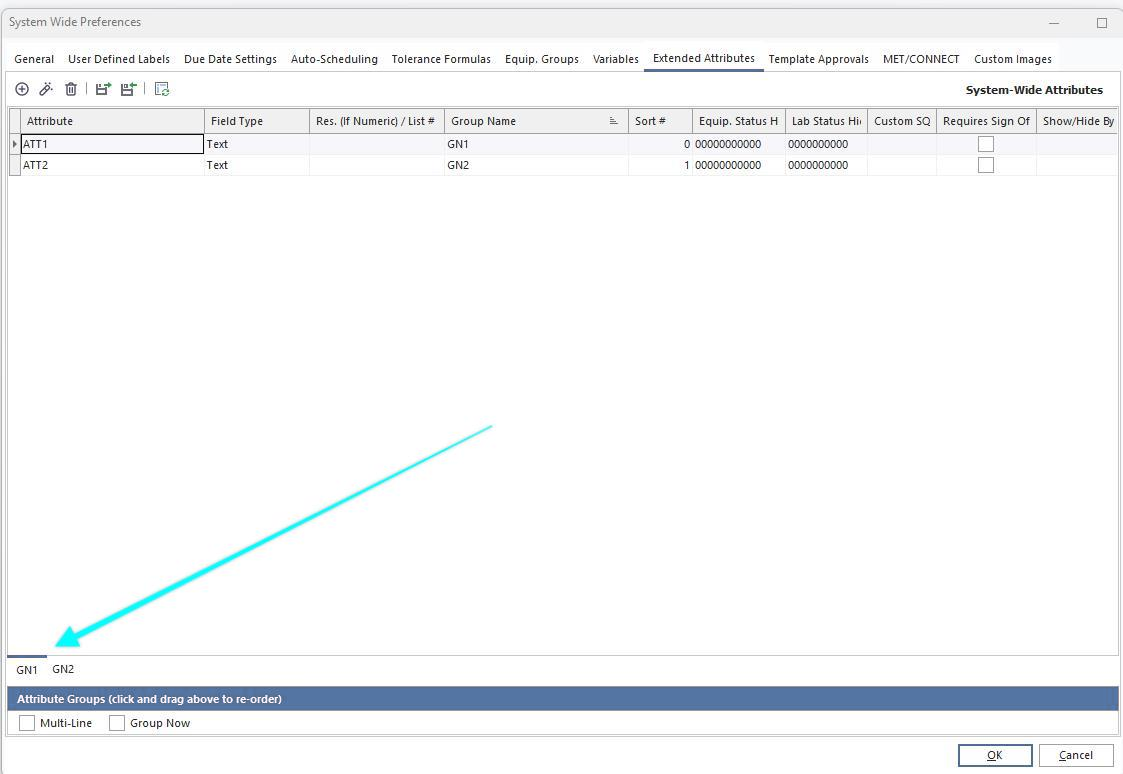Select the GN2 attribute group tab

63,669
